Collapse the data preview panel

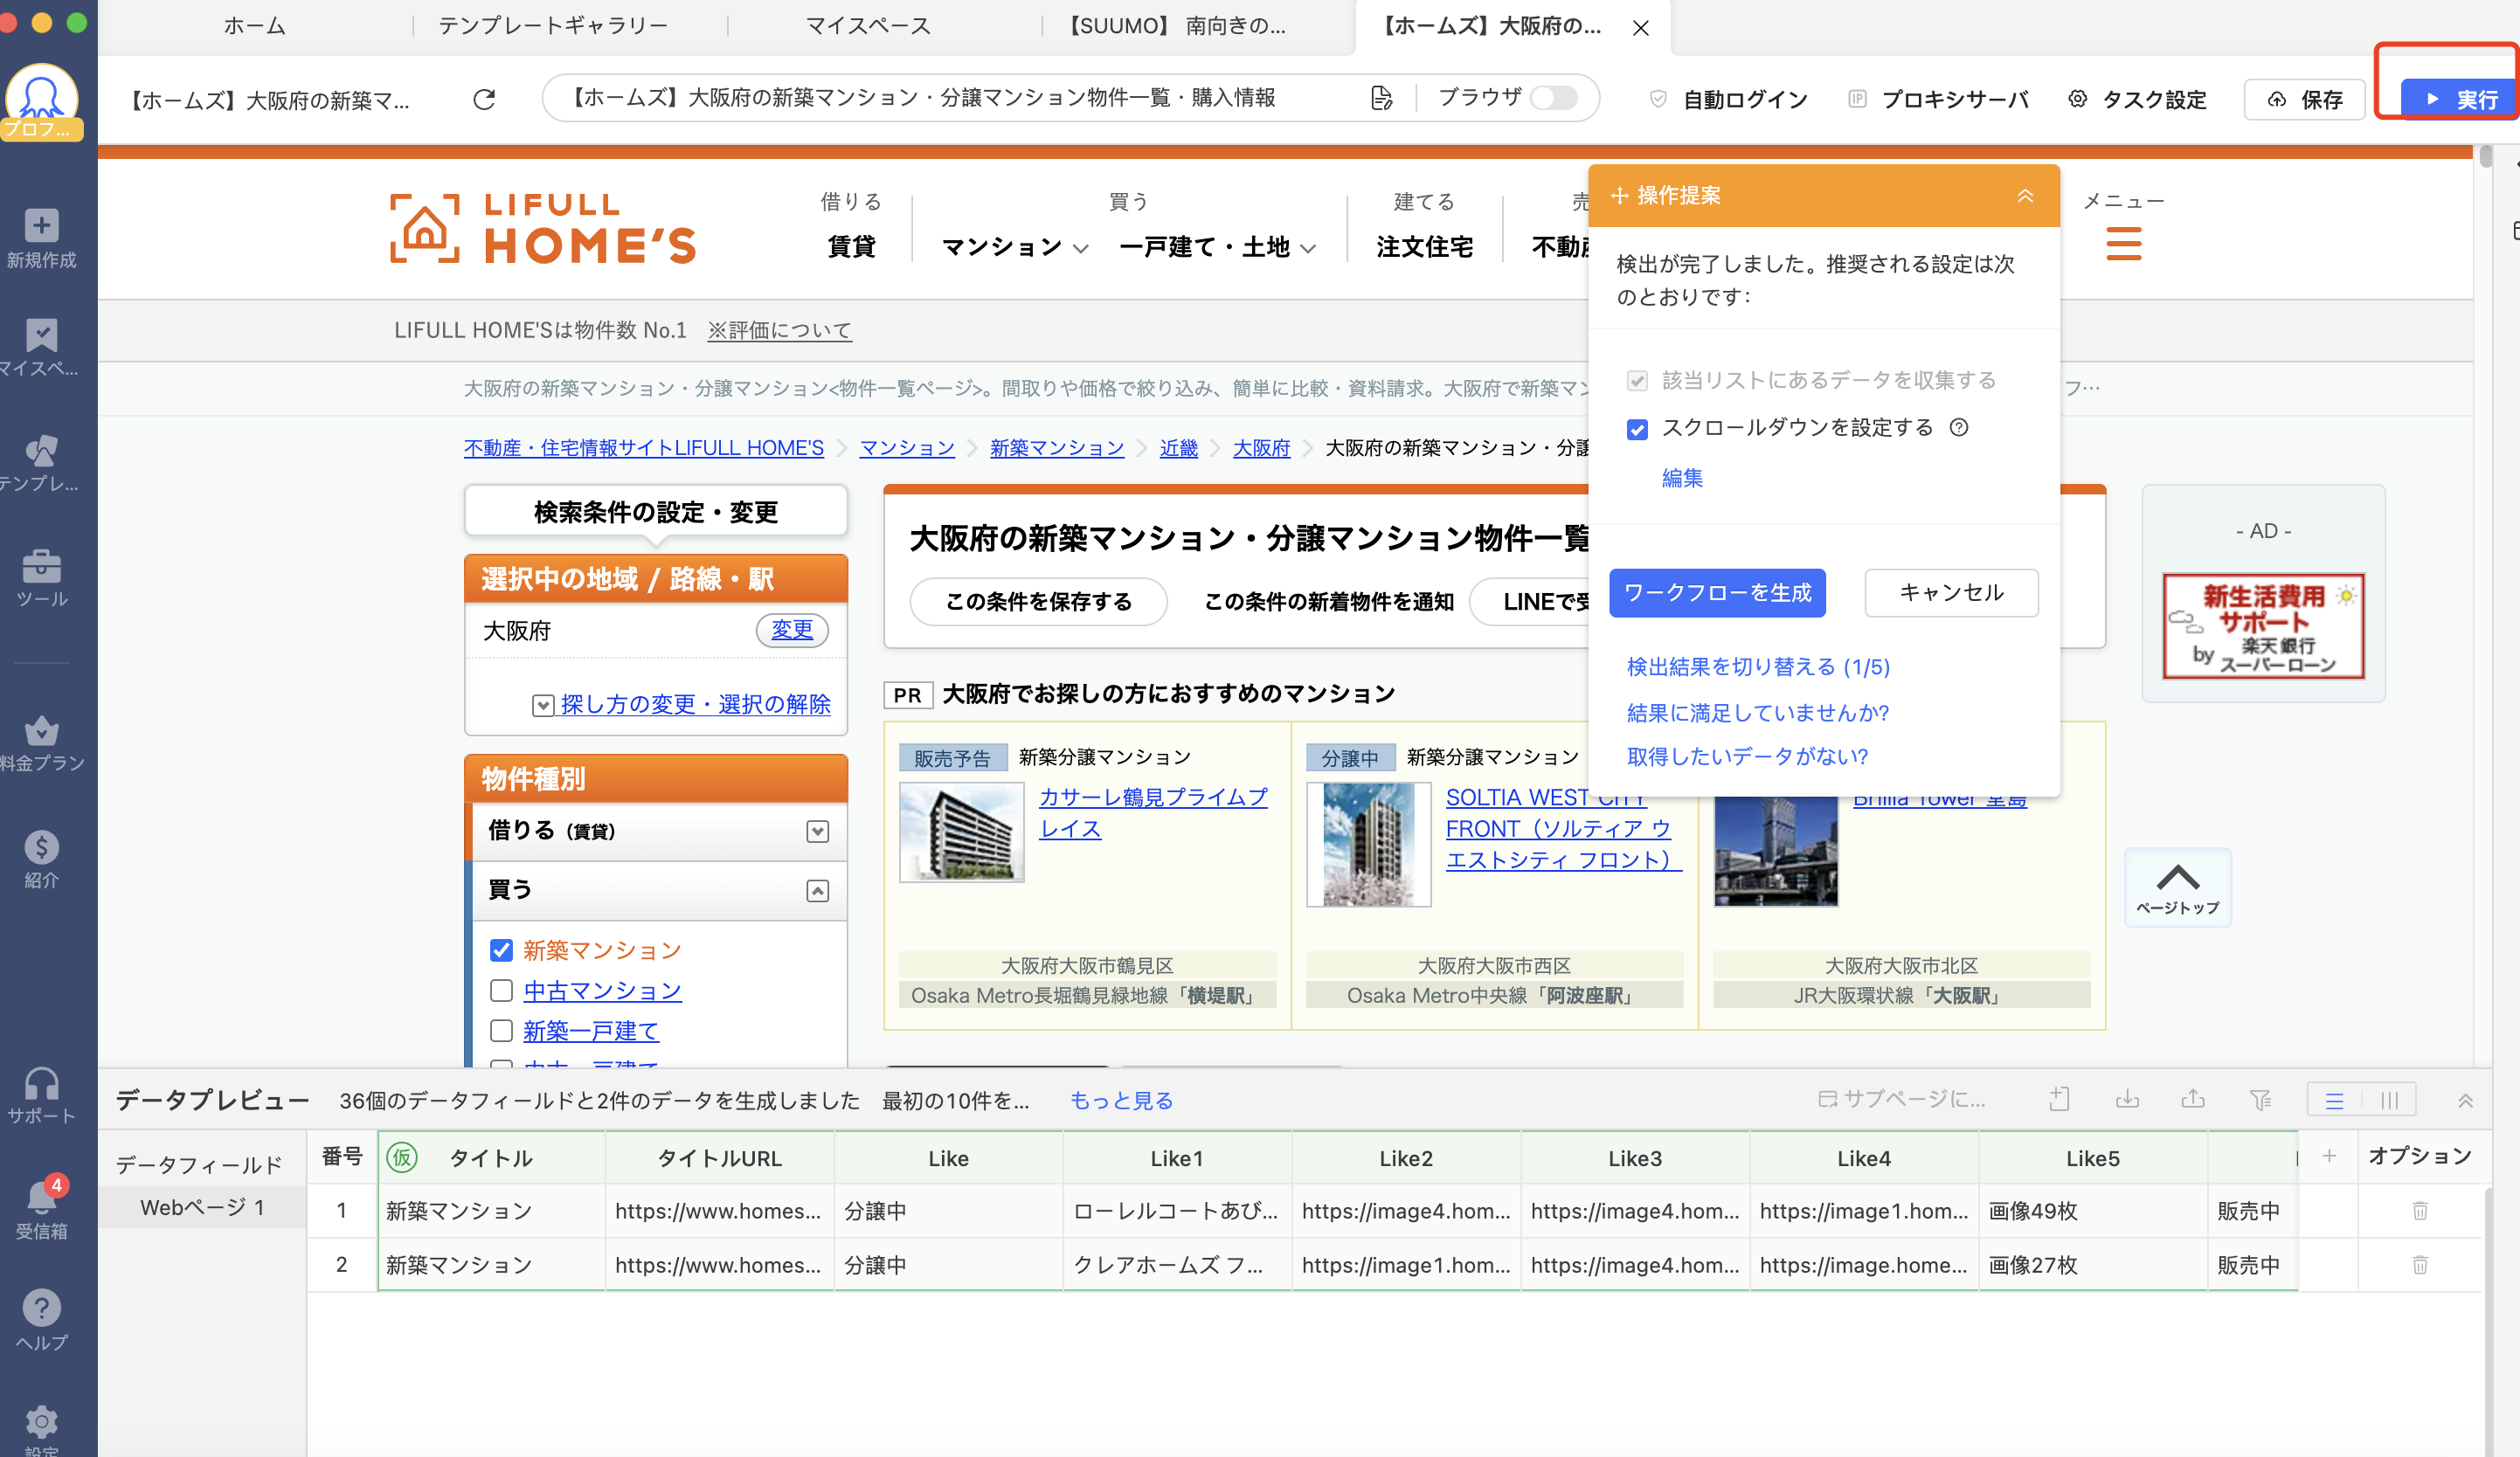point(2465,1100)
